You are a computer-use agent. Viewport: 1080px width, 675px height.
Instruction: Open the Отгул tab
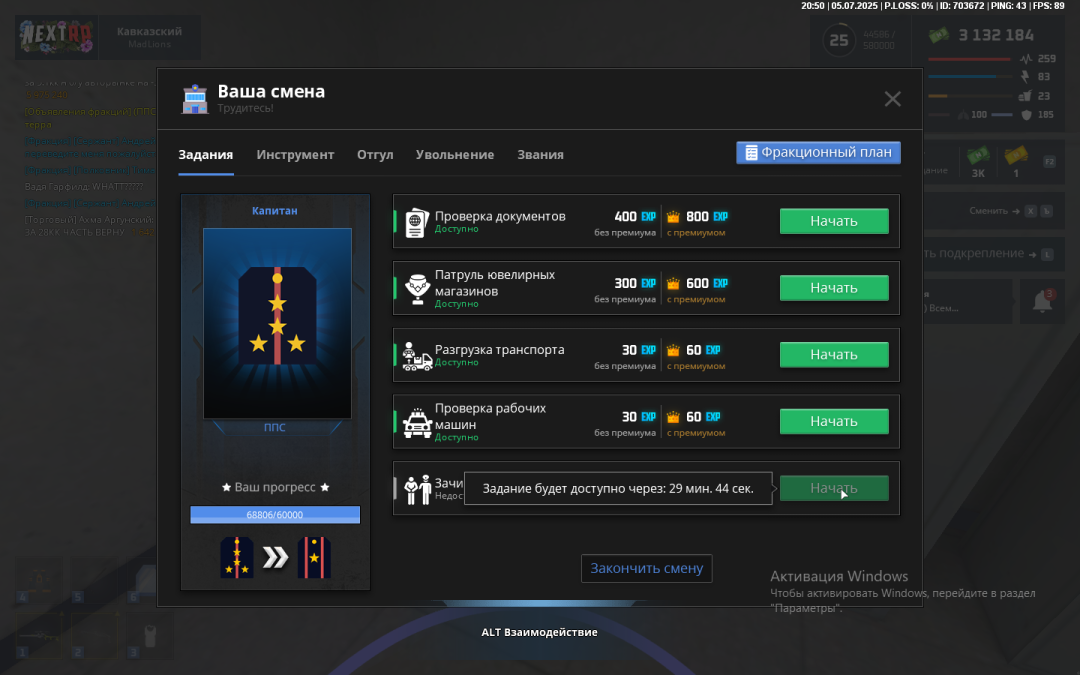click(375, 155)
